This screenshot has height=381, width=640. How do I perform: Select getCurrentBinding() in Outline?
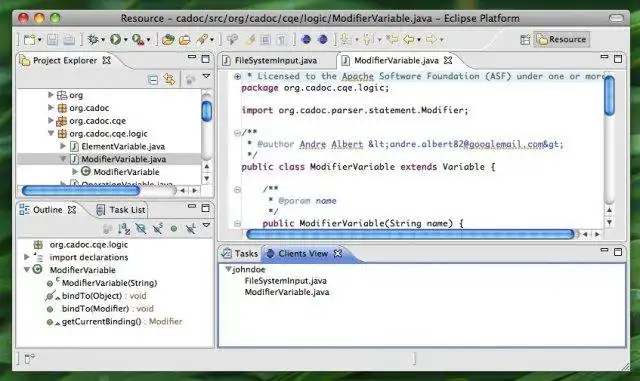click(x=114, y=321)
